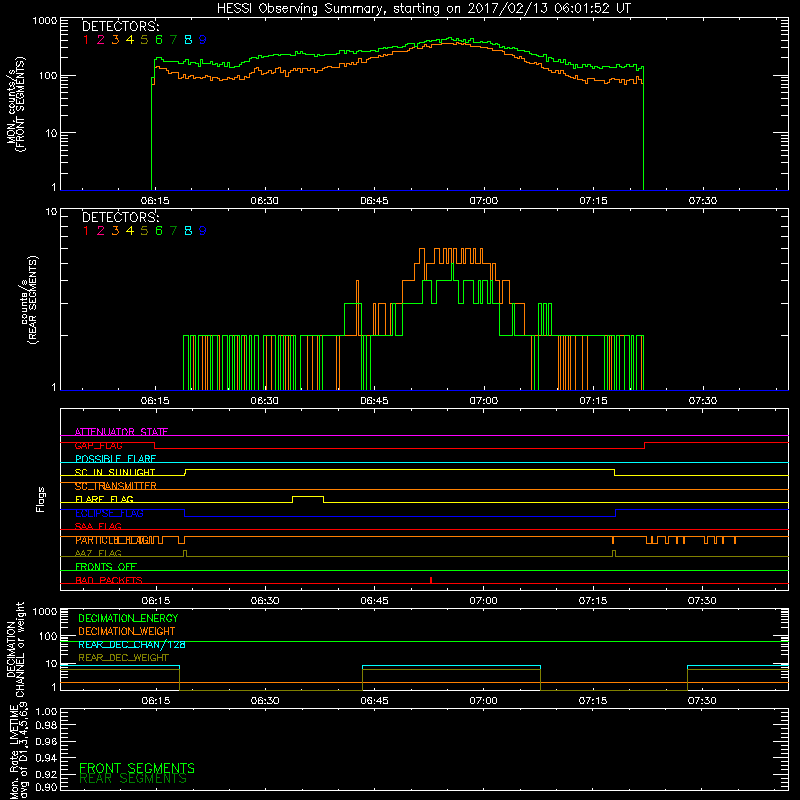Select FRONTS_OFF flag label
Viewport: 800px width, 800px height.
pyautogui.click(x=106, y=566)
